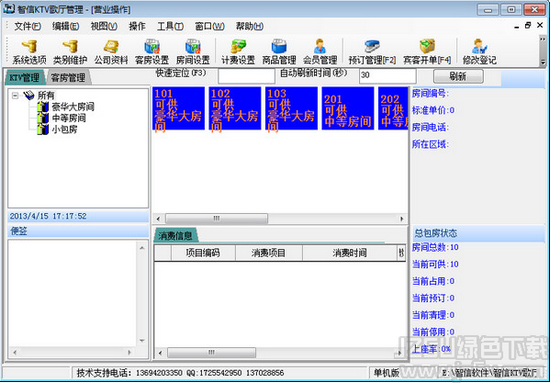Focus the 快速定位 input field

246,76
